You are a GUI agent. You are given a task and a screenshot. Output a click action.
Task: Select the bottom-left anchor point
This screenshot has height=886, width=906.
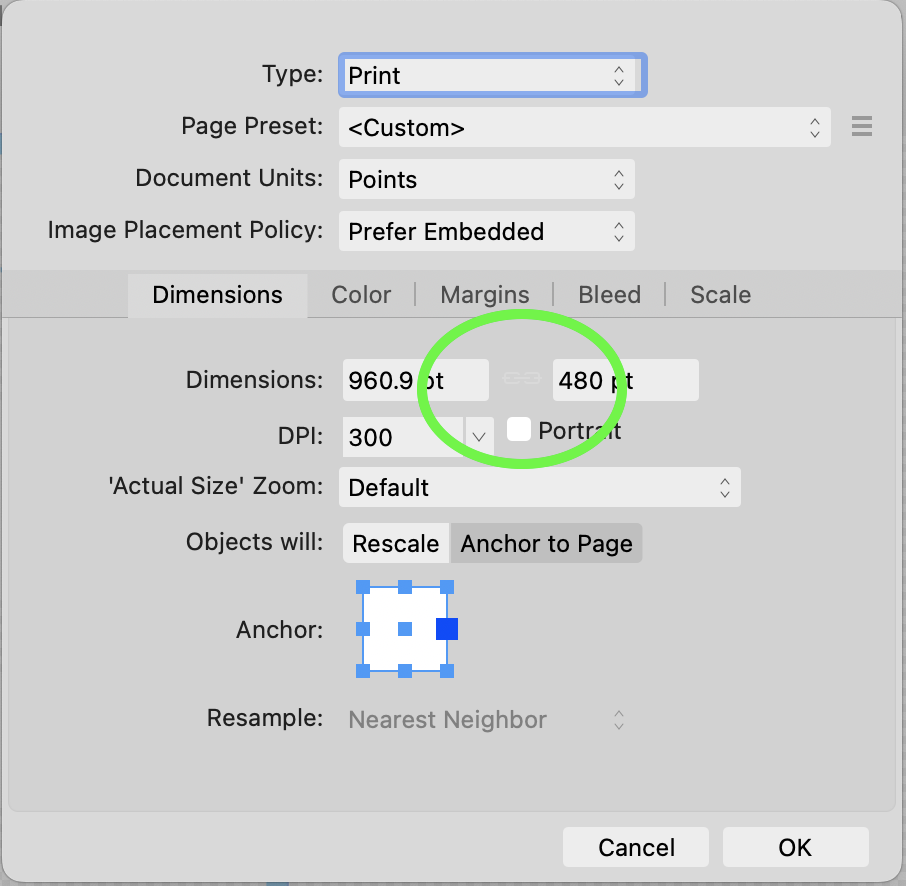click(x=363, y=671)
